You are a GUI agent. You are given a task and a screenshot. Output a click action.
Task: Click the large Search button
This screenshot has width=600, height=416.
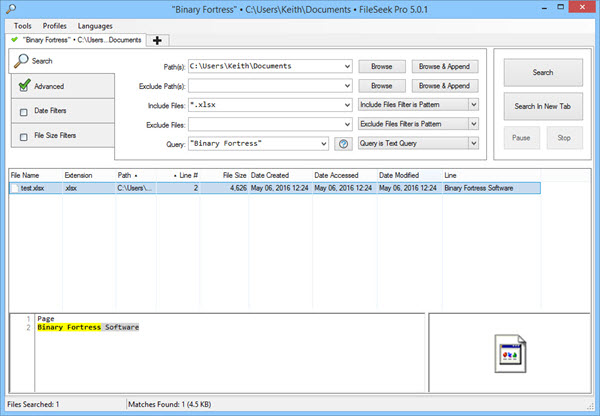543,72
